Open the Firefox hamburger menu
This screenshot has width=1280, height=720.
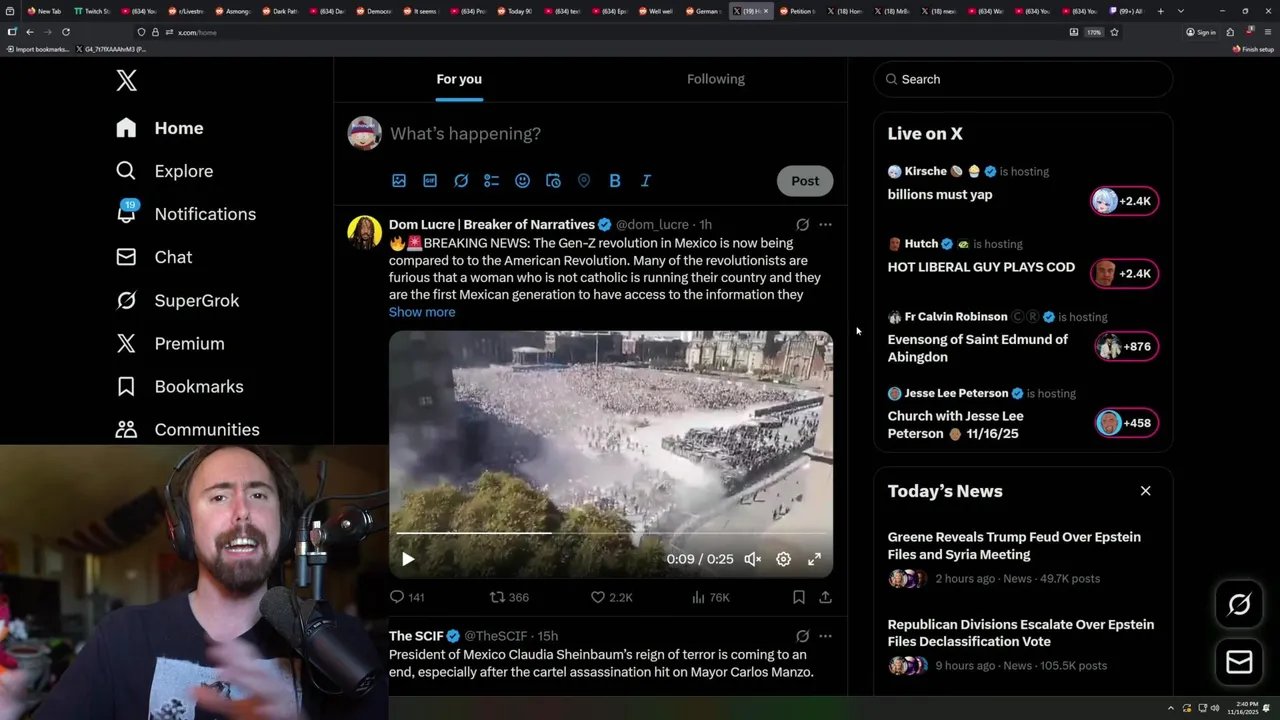(x=1267, y=32)
